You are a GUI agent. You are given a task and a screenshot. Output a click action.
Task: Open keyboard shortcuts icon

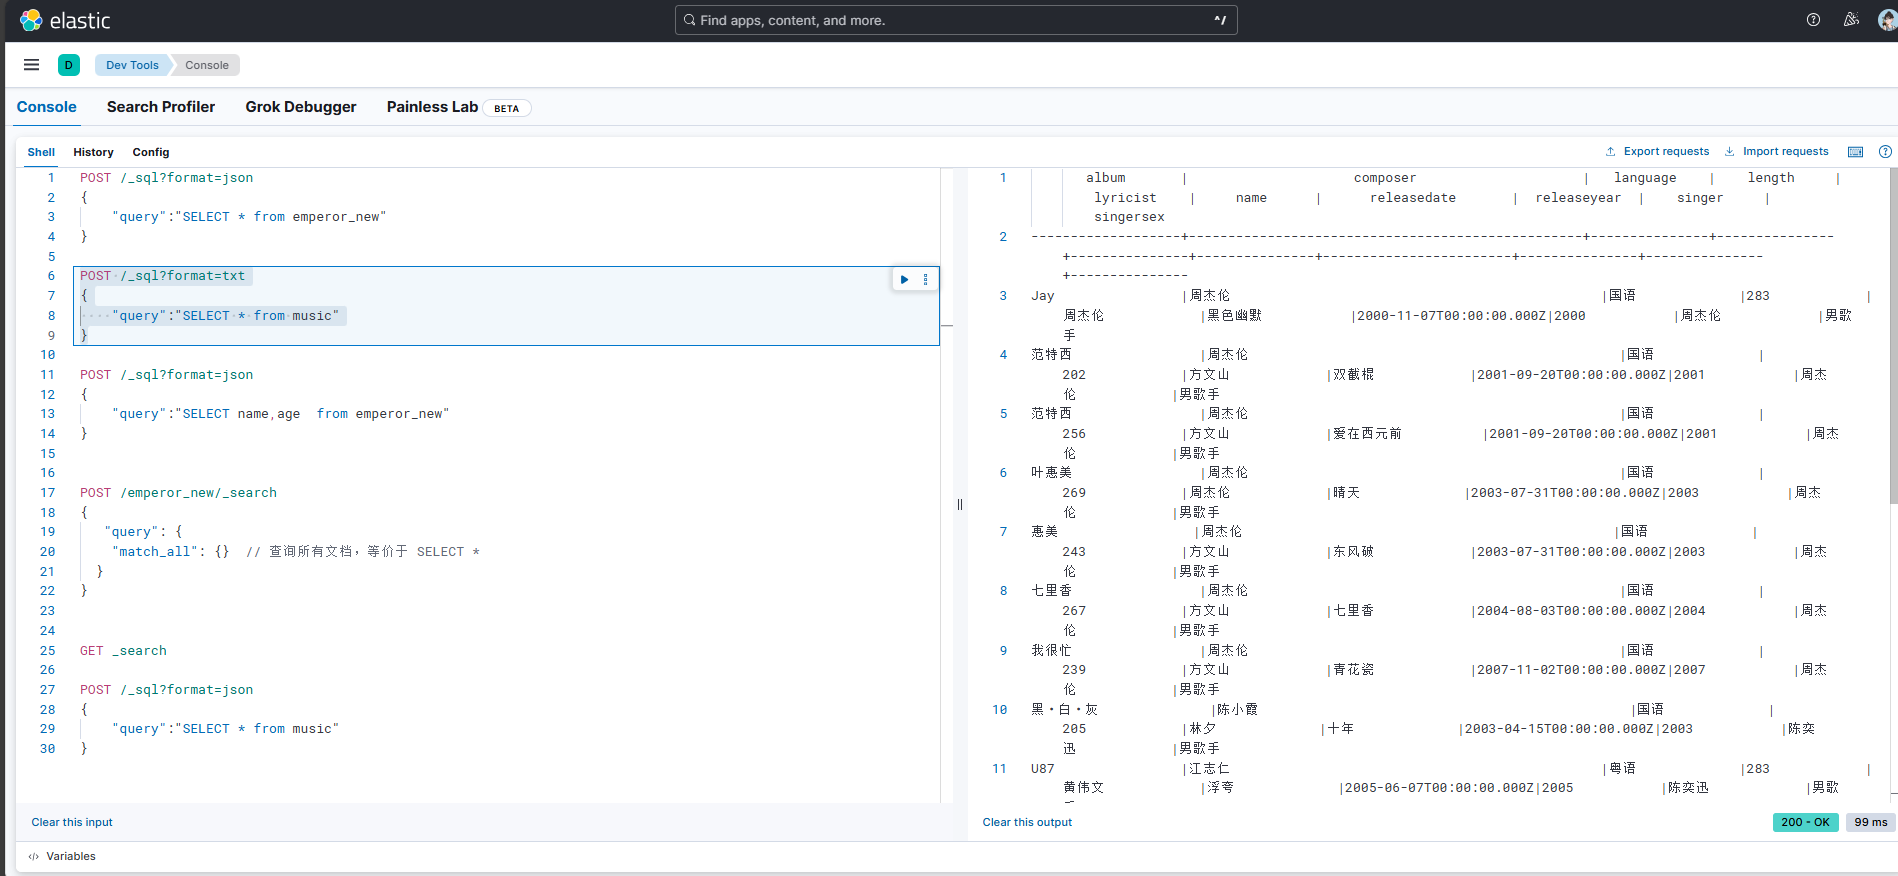1855,152
